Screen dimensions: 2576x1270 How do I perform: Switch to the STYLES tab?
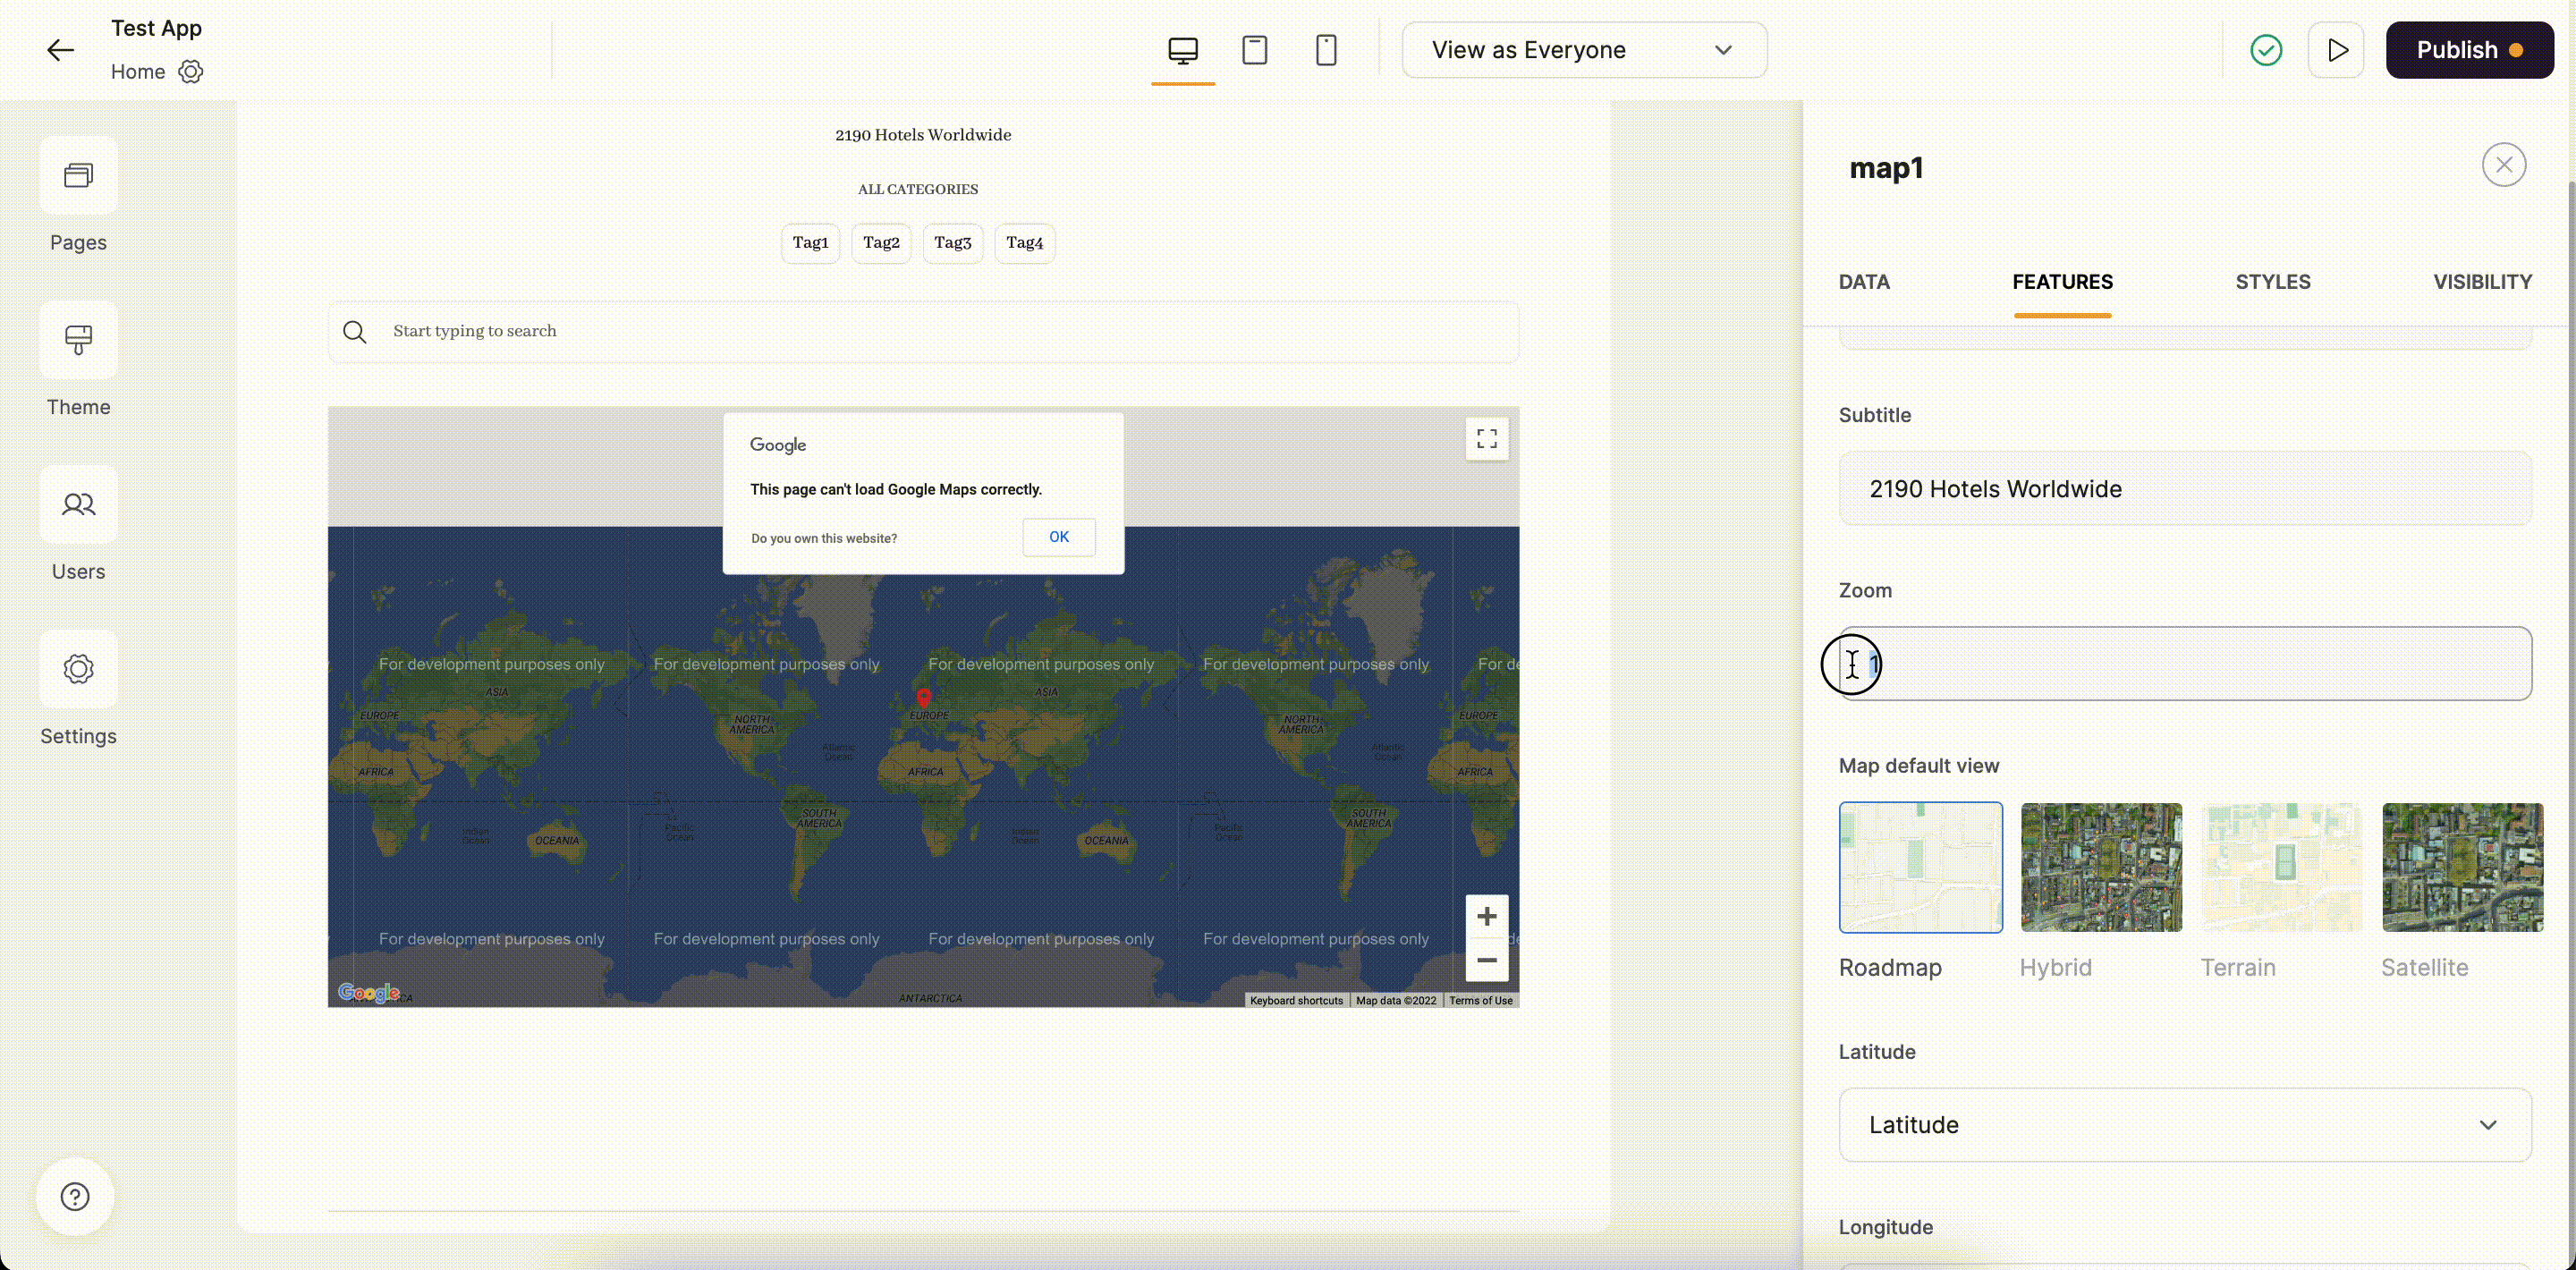click(2272, 282)
